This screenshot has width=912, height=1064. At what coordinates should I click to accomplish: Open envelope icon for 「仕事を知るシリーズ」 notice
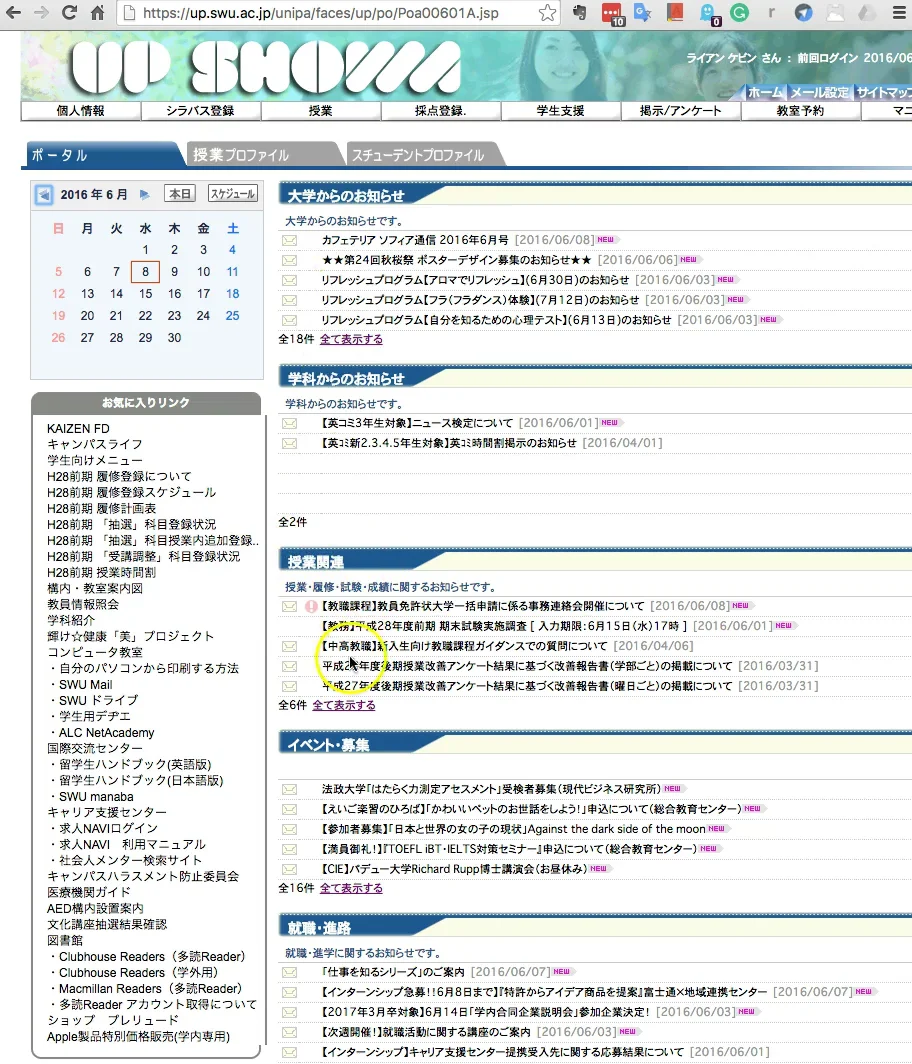point(290,972)
